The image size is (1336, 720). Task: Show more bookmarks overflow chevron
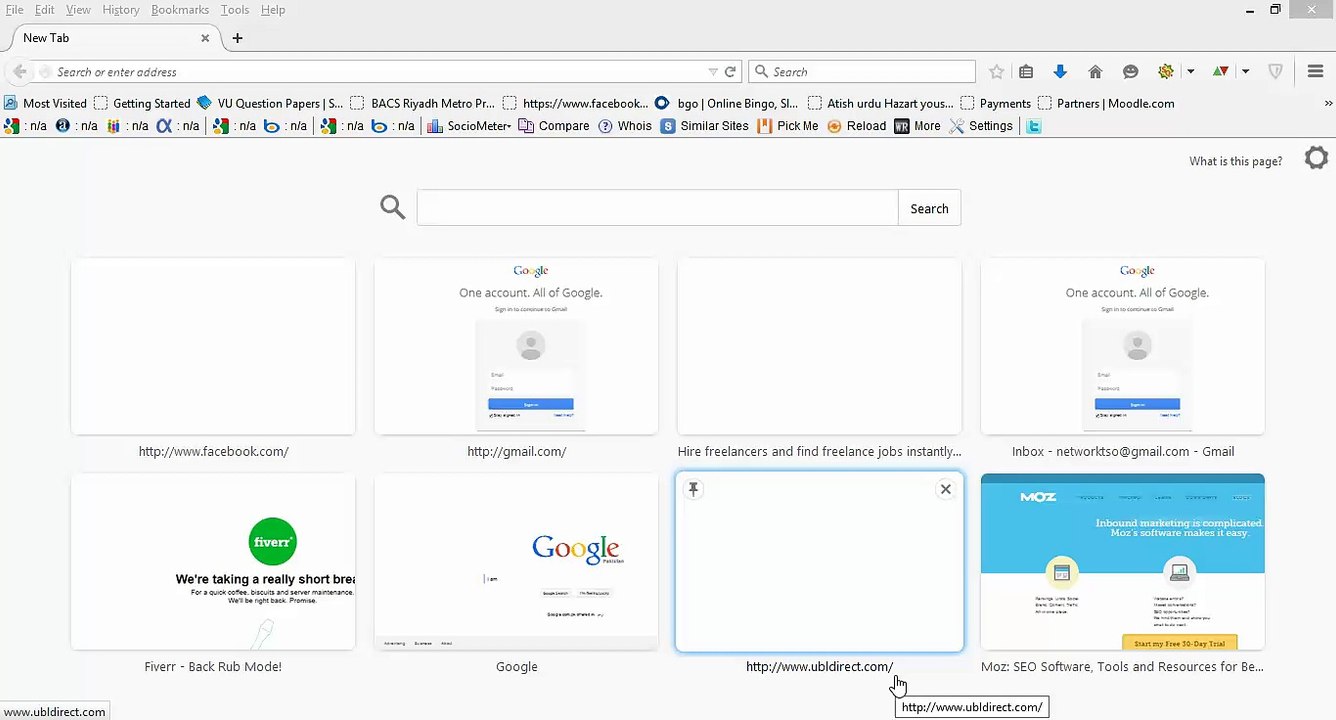tap(1328, 103)
